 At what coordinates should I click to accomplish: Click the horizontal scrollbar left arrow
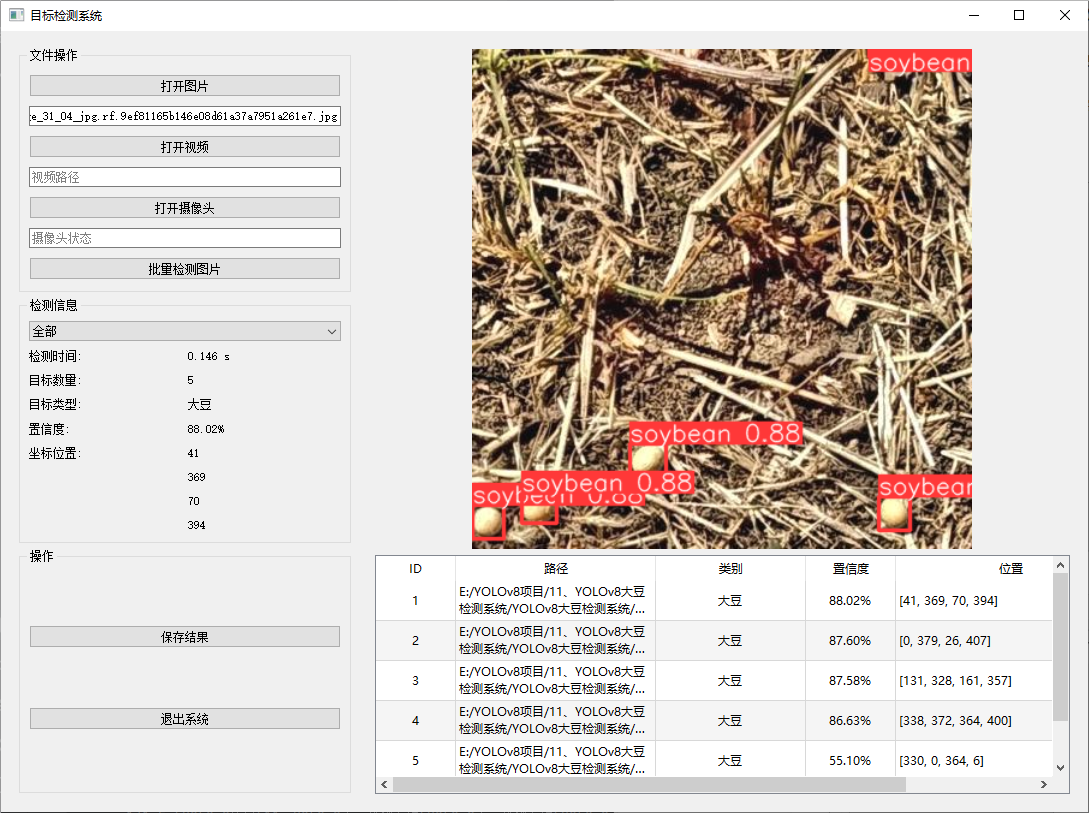385,785
